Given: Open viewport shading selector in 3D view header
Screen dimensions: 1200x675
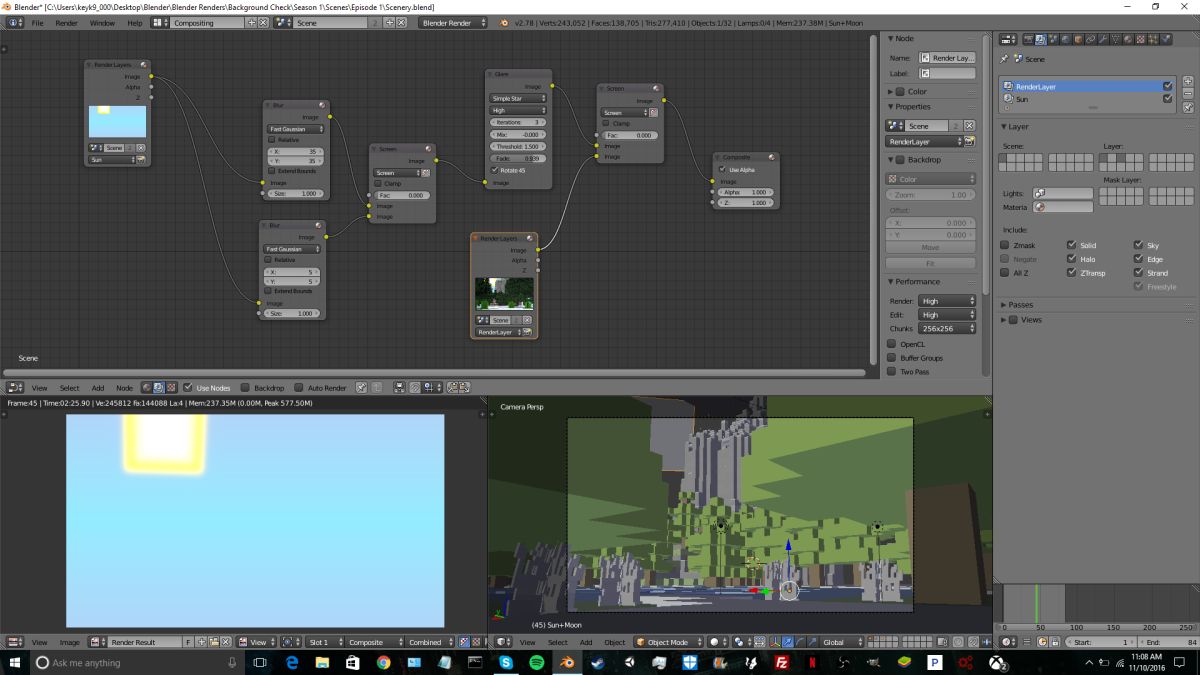Looking at the screenshot, I should (x=718, y=642).
